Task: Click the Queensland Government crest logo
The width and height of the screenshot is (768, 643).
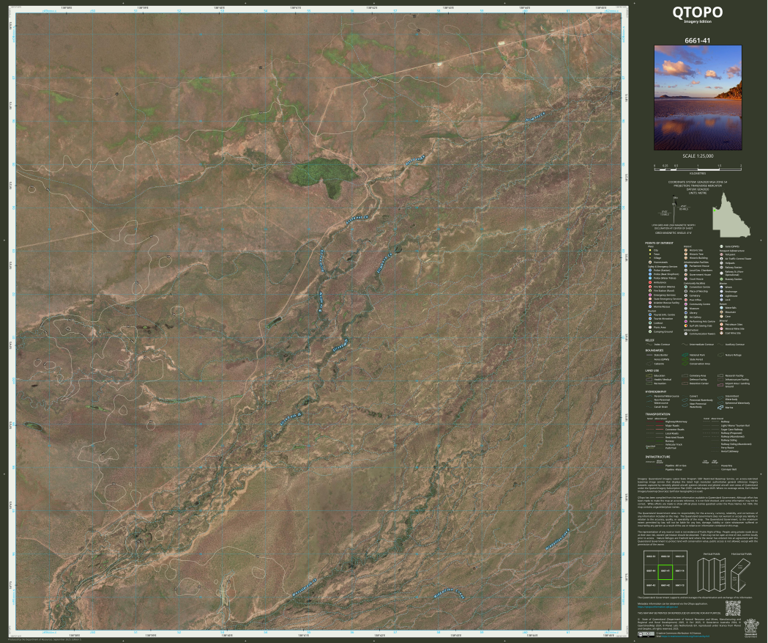Action: [751, 628]
